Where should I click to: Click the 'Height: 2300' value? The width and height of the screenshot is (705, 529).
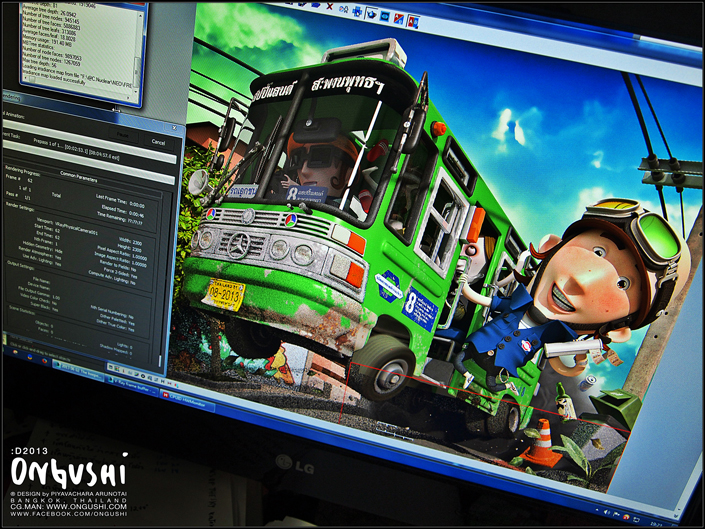[137, 249]
